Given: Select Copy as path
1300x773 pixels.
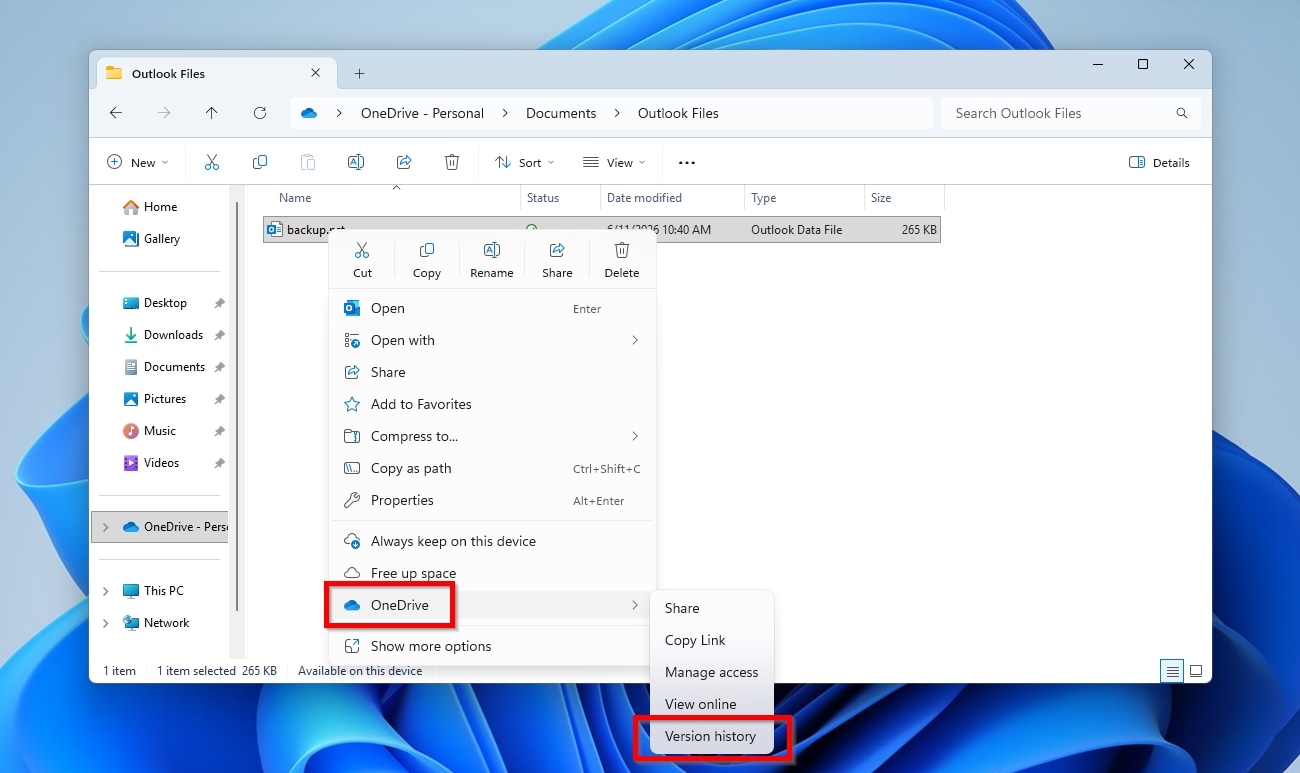Looking at the screenshot, I should click(492, 468).
